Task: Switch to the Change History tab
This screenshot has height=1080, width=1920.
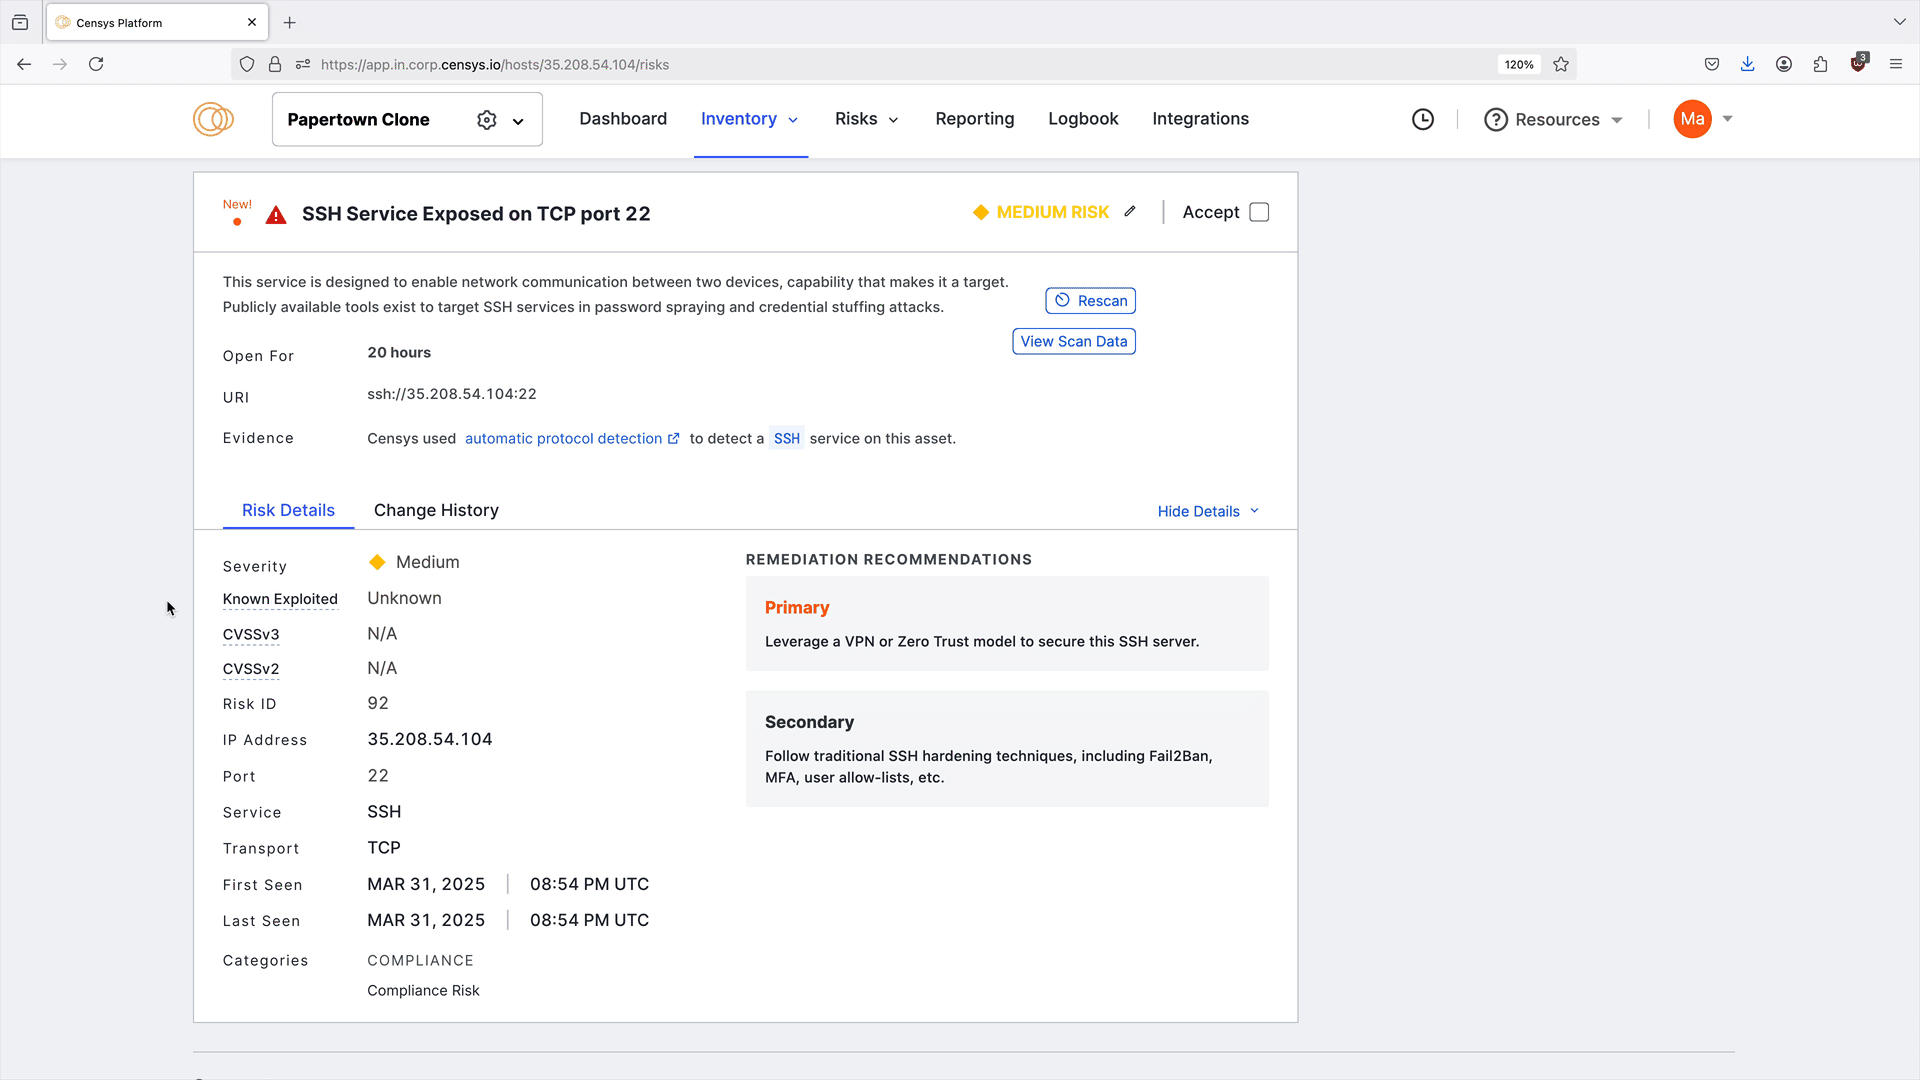Action: point(436,510)
